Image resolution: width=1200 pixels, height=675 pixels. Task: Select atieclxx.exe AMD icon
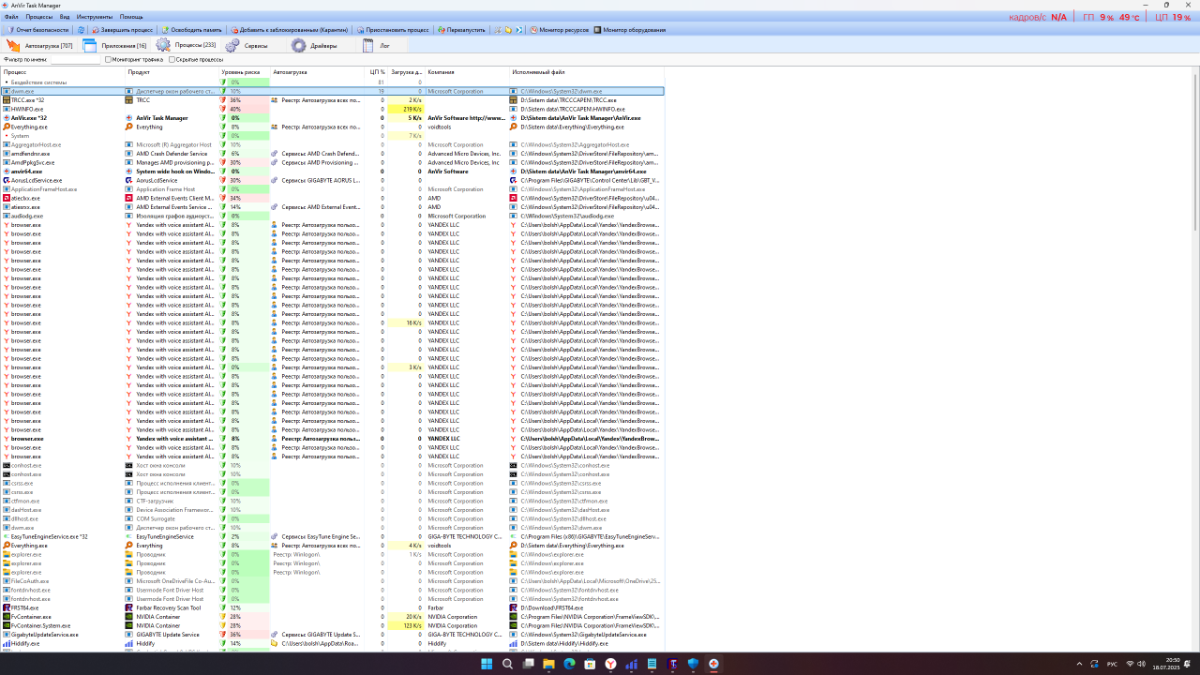(6, 198)
